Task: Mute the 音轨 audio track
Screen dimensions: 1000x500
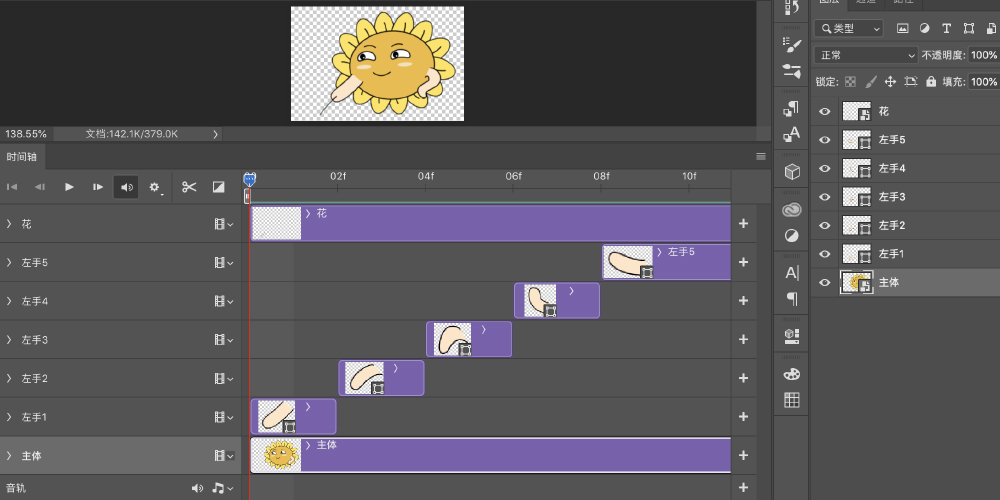Action: tap(197, 489)
